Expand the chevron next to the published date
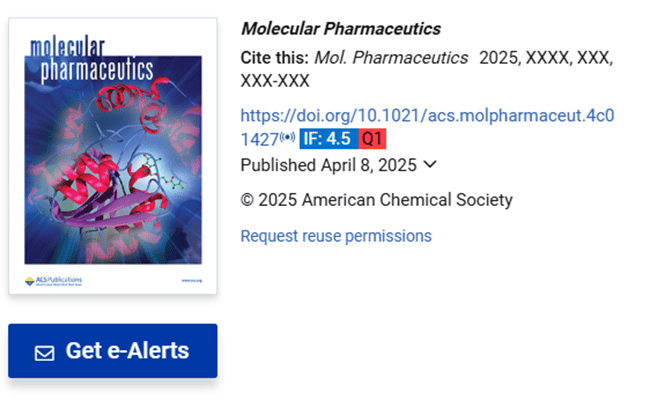 (x=430, y=164)
